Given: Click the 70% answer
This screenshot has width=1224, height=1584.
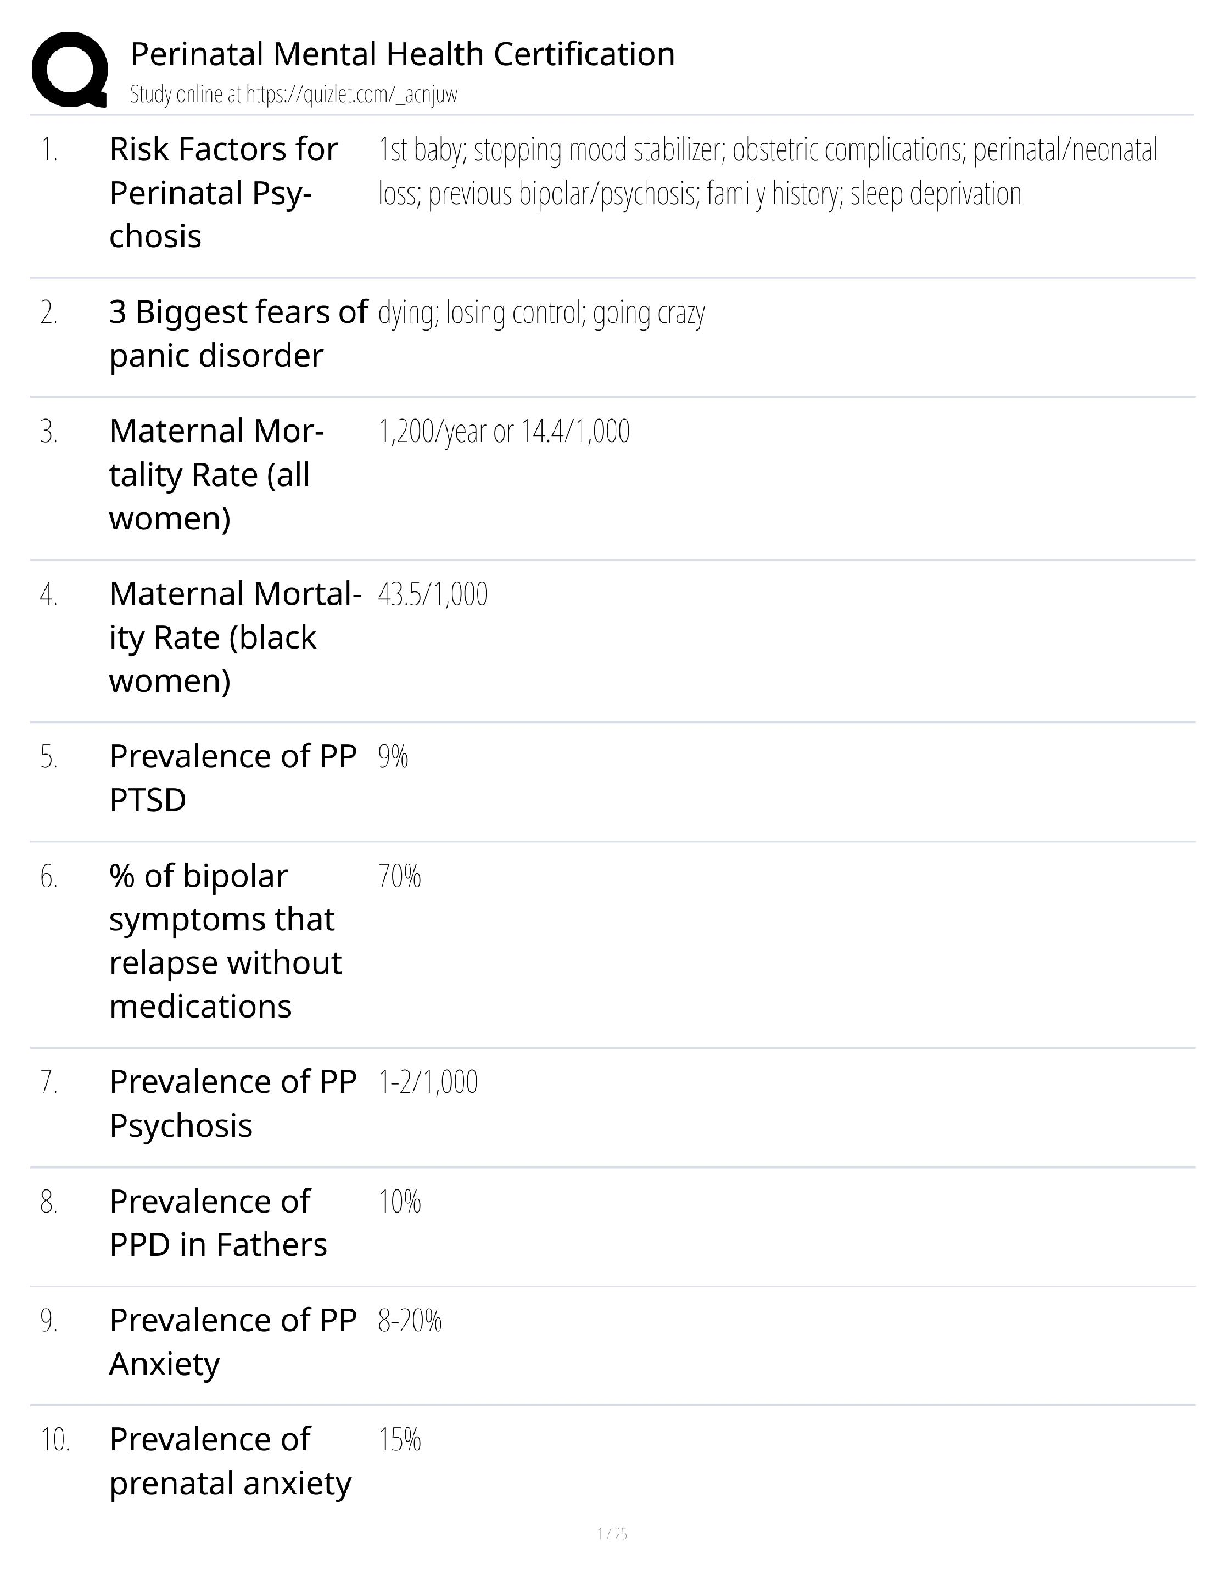Looking at the screenshot, I should [399, 877].
